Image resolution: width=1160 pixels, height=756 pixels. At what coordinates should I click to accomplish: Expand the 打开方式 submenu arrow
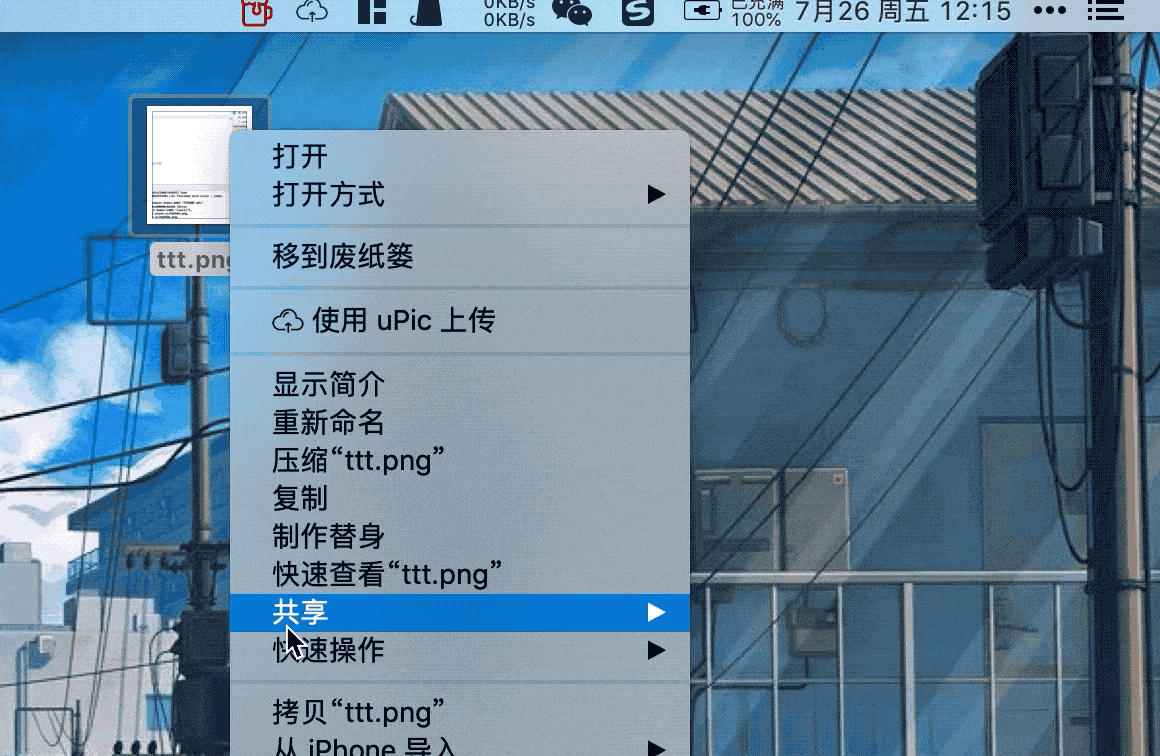[x=655, y=195]
